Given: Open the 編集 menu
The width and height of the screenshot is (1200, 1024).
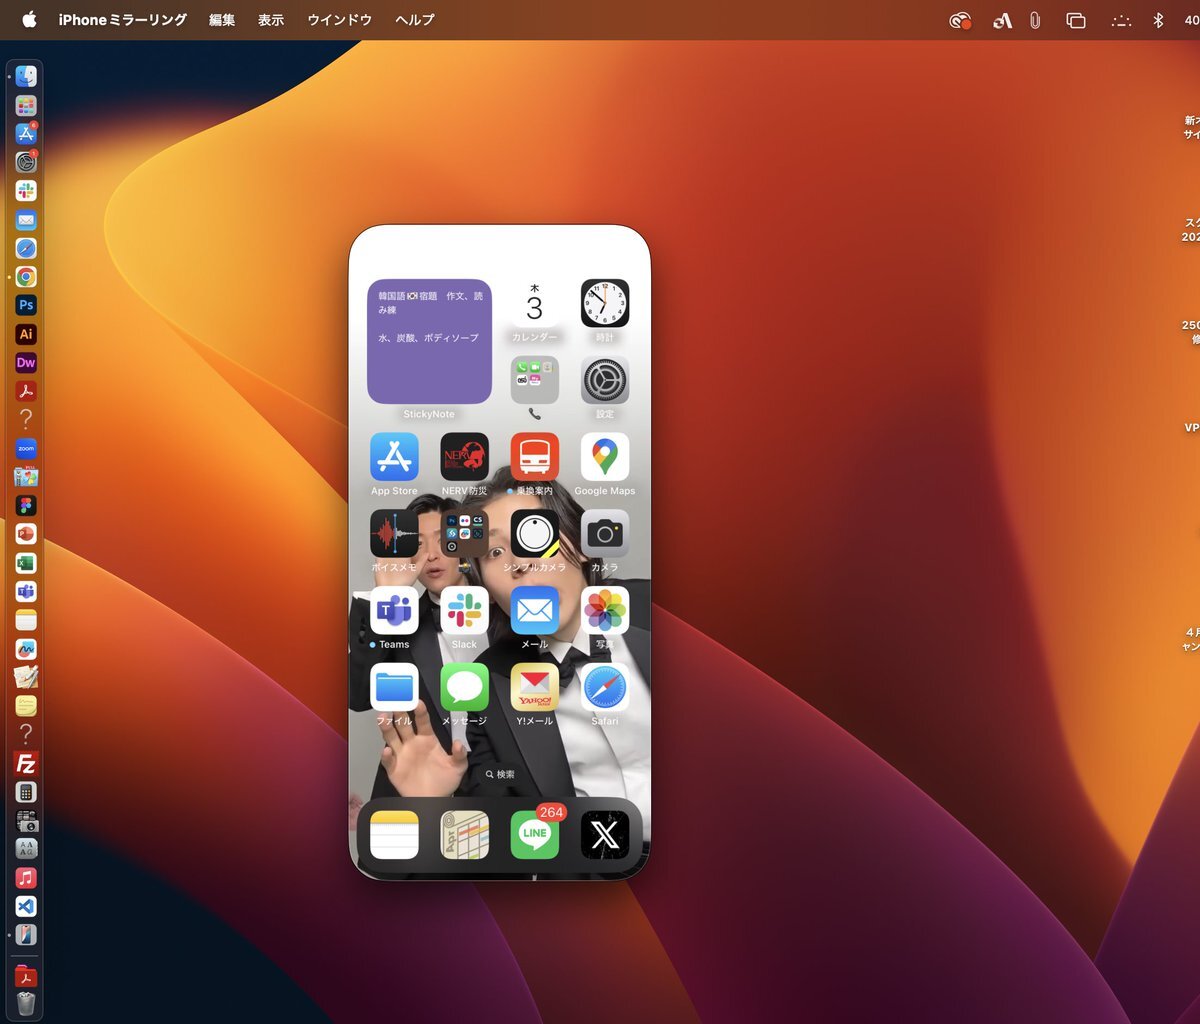Looking at the screenshot, I should (x=222, y=20).
